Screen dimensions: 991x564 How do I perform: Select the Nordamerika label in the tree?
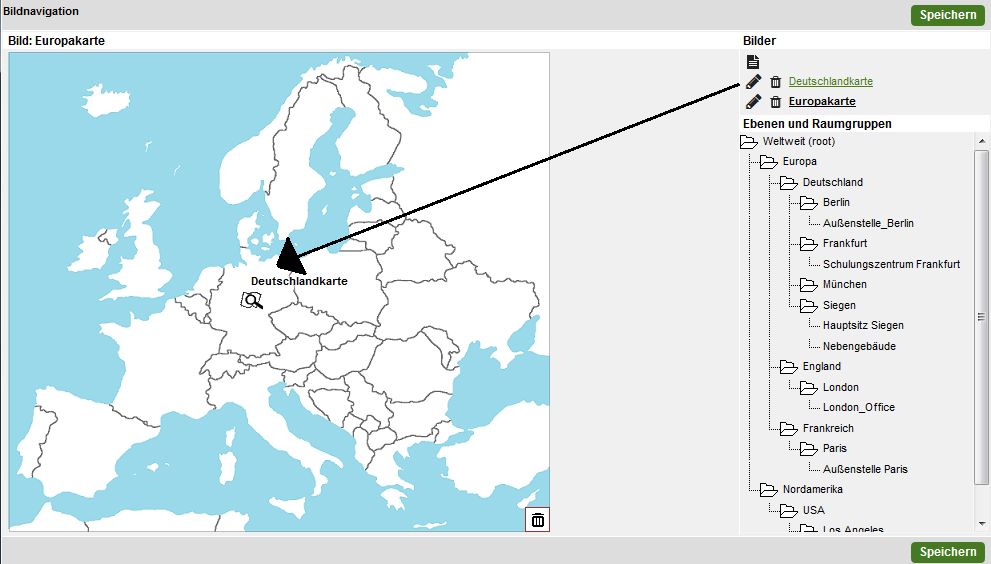pos(812,489)
